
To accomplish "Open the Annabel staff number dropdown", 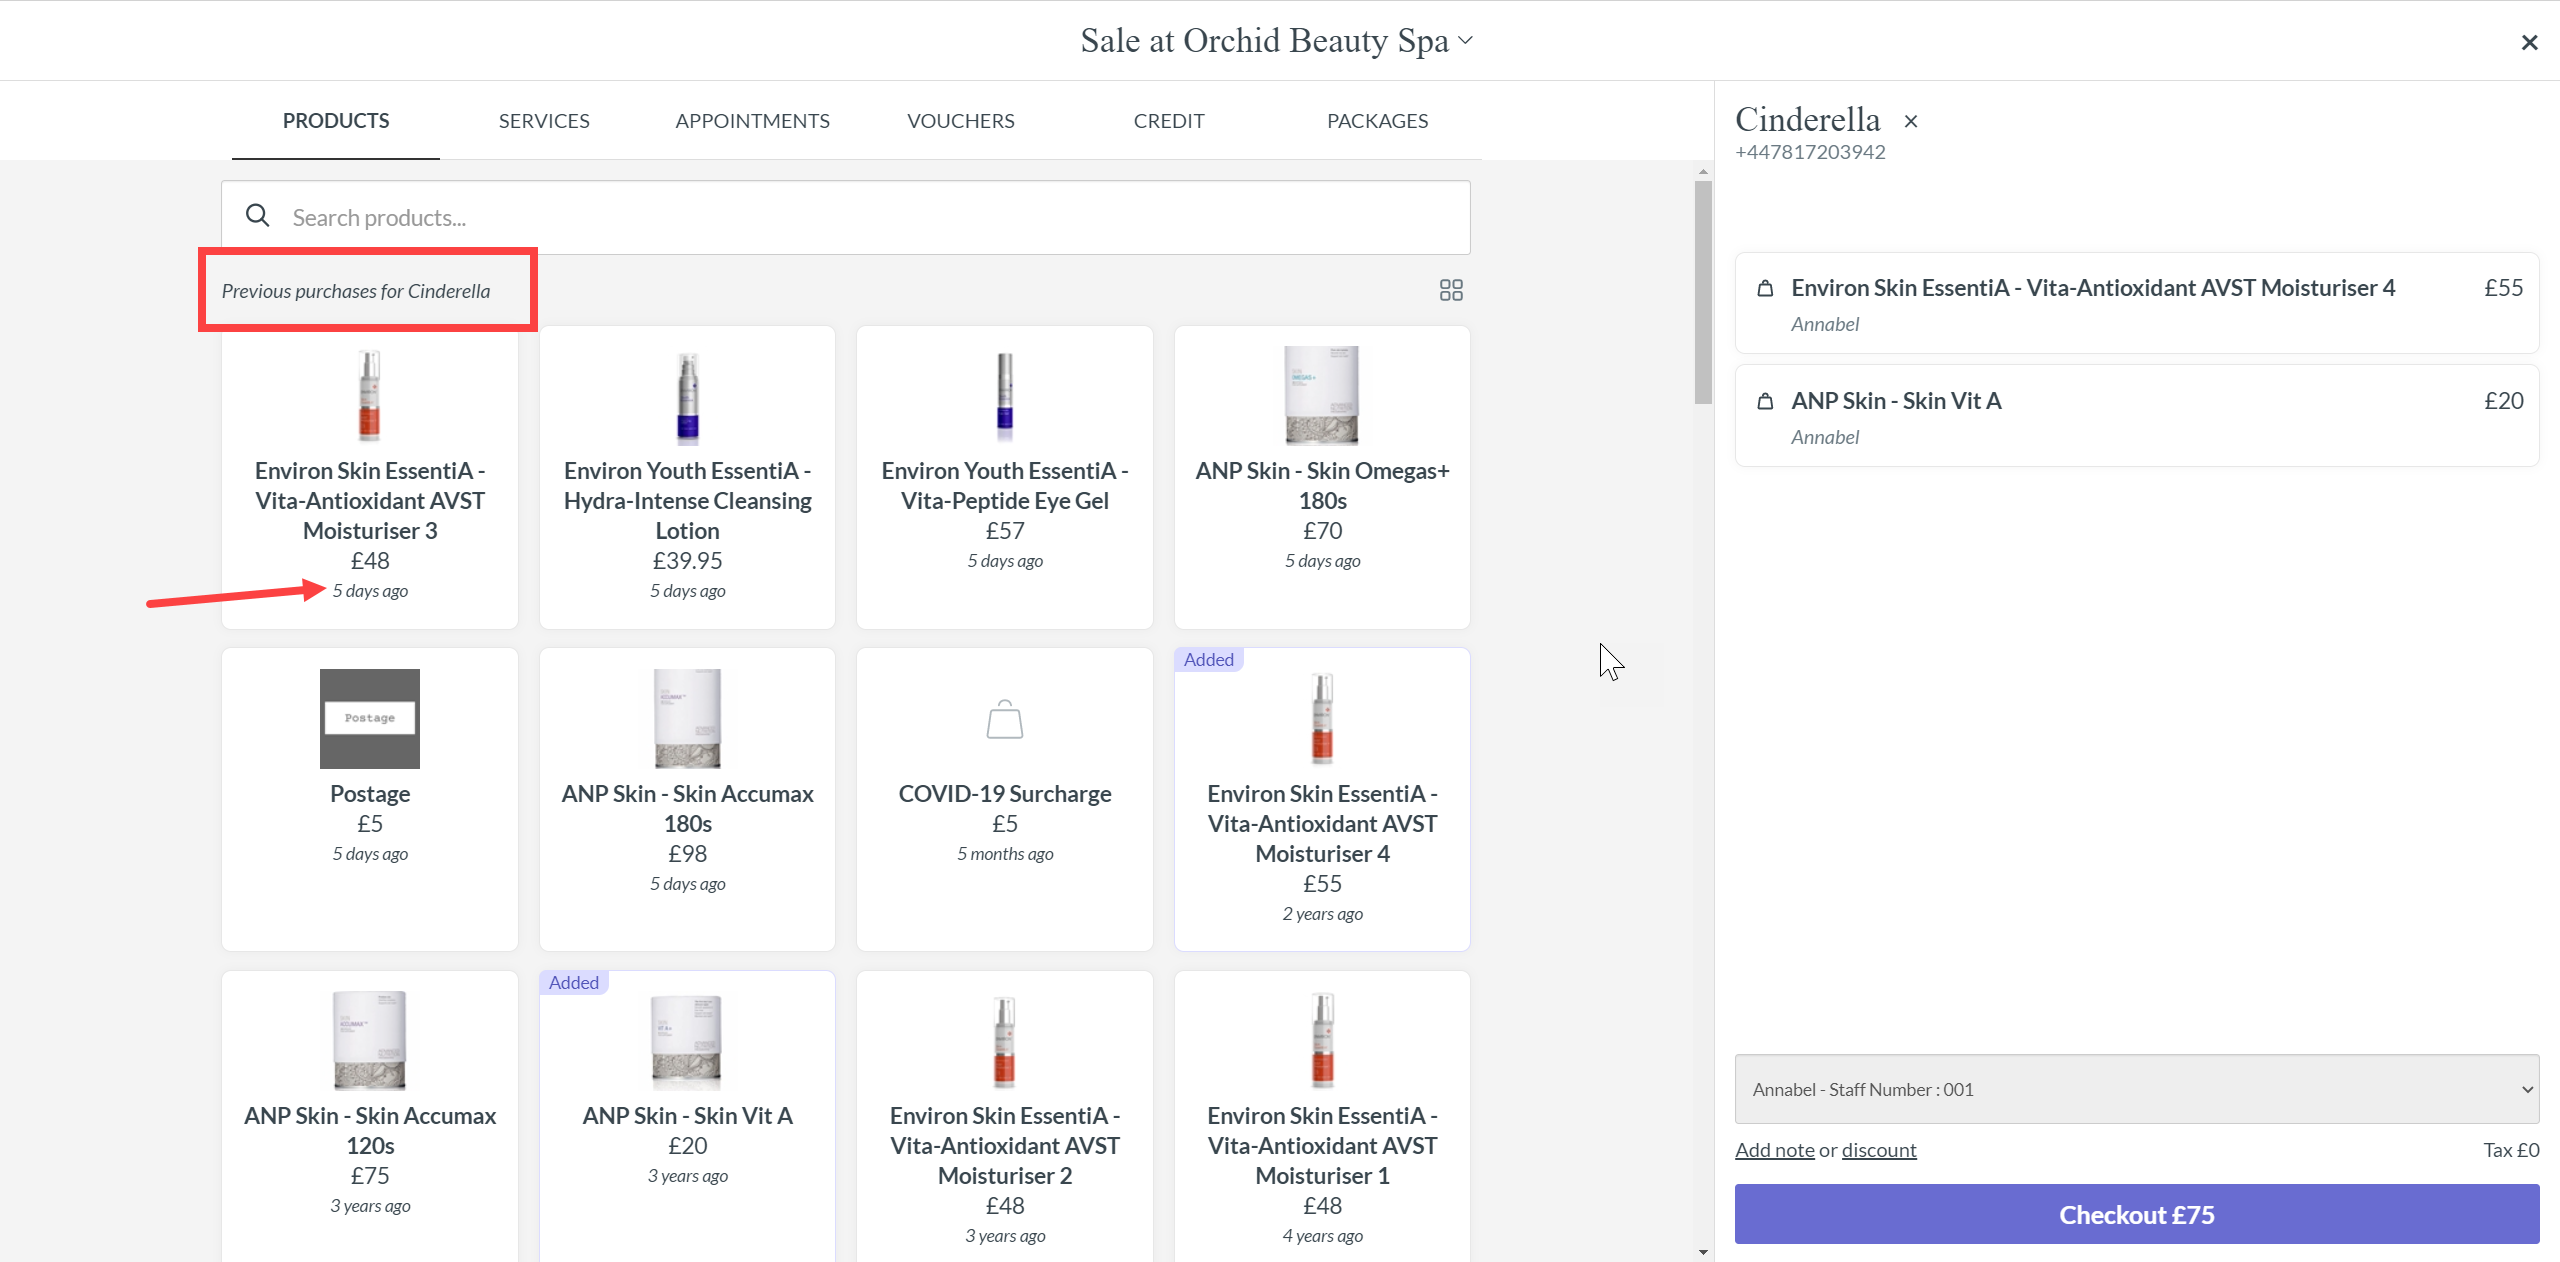I will tap(2136, 1089).
